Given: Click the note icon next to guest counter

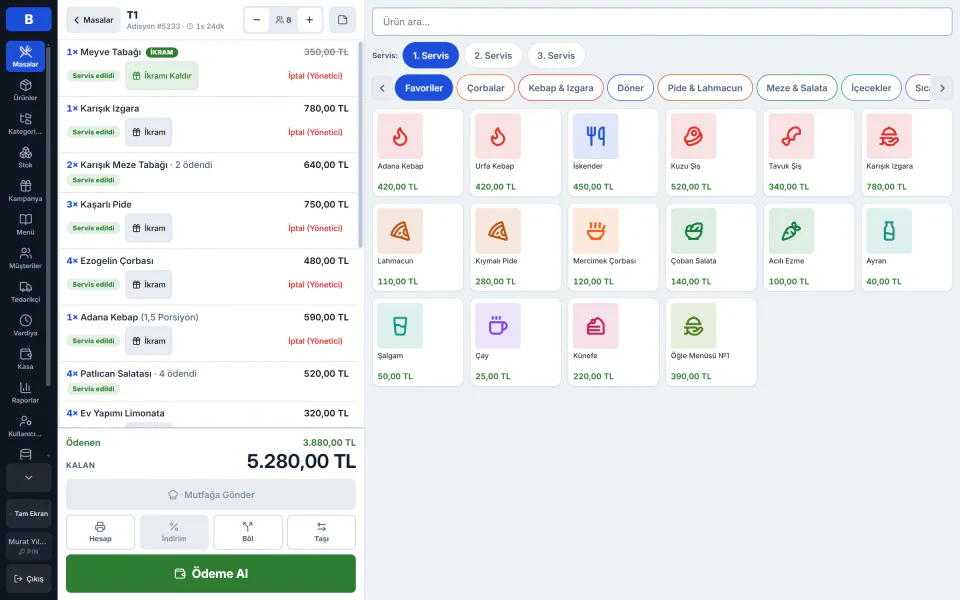Looking at the screenshot, I should pyautogui.click(x=342, y=20).
